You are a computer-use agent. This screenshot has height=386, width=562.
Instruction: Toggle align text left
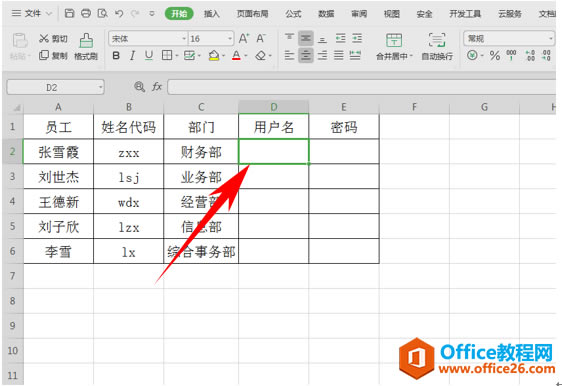tap(290, 55)
